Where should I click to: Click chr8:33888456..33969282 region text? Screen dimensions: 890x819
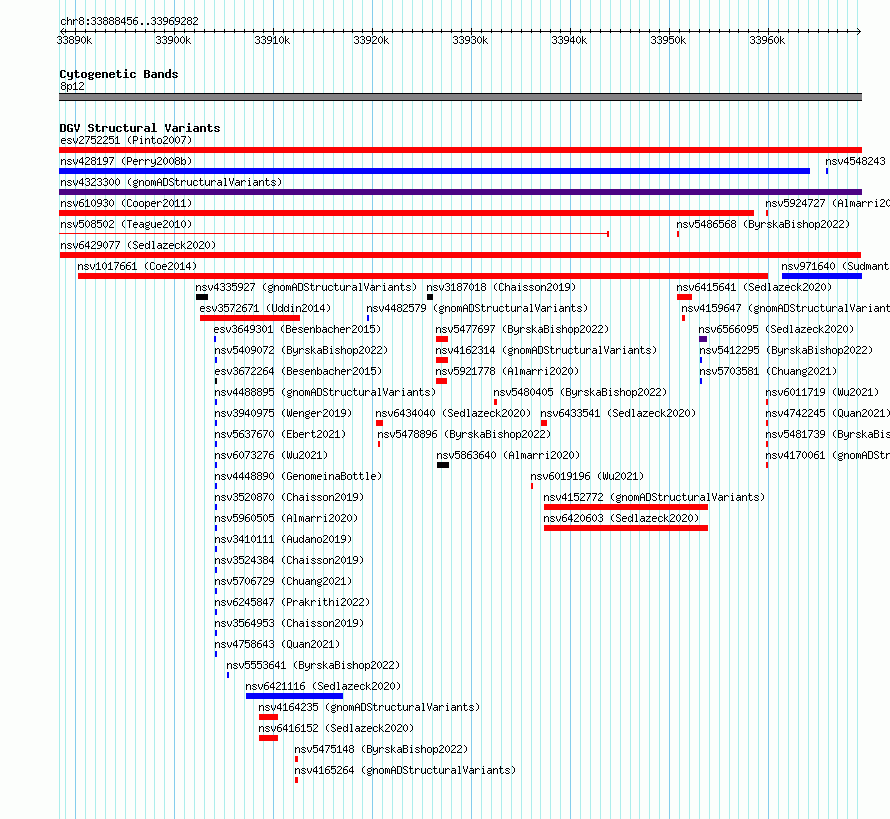pos(129,22)
